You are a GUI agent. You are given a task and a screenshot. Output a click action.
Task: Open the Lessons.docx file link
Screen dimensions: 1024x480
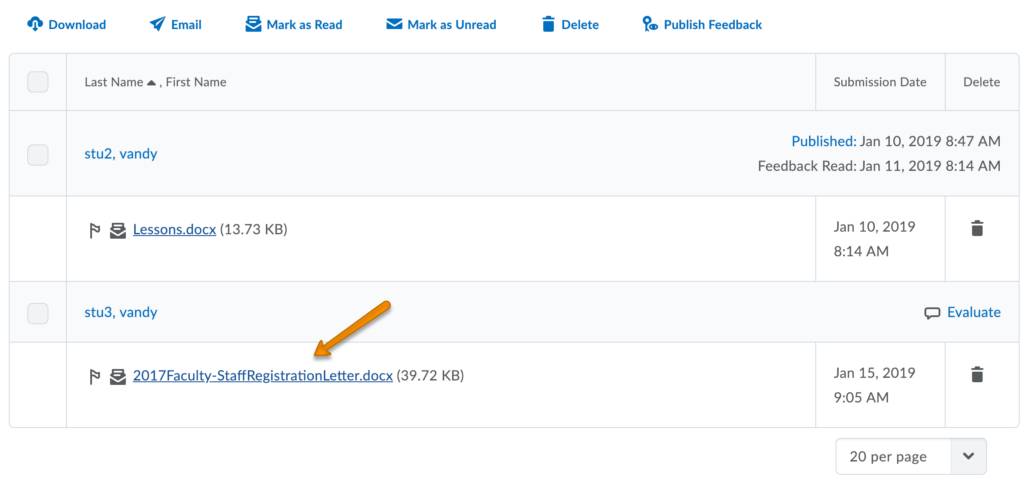coord(174,230)
